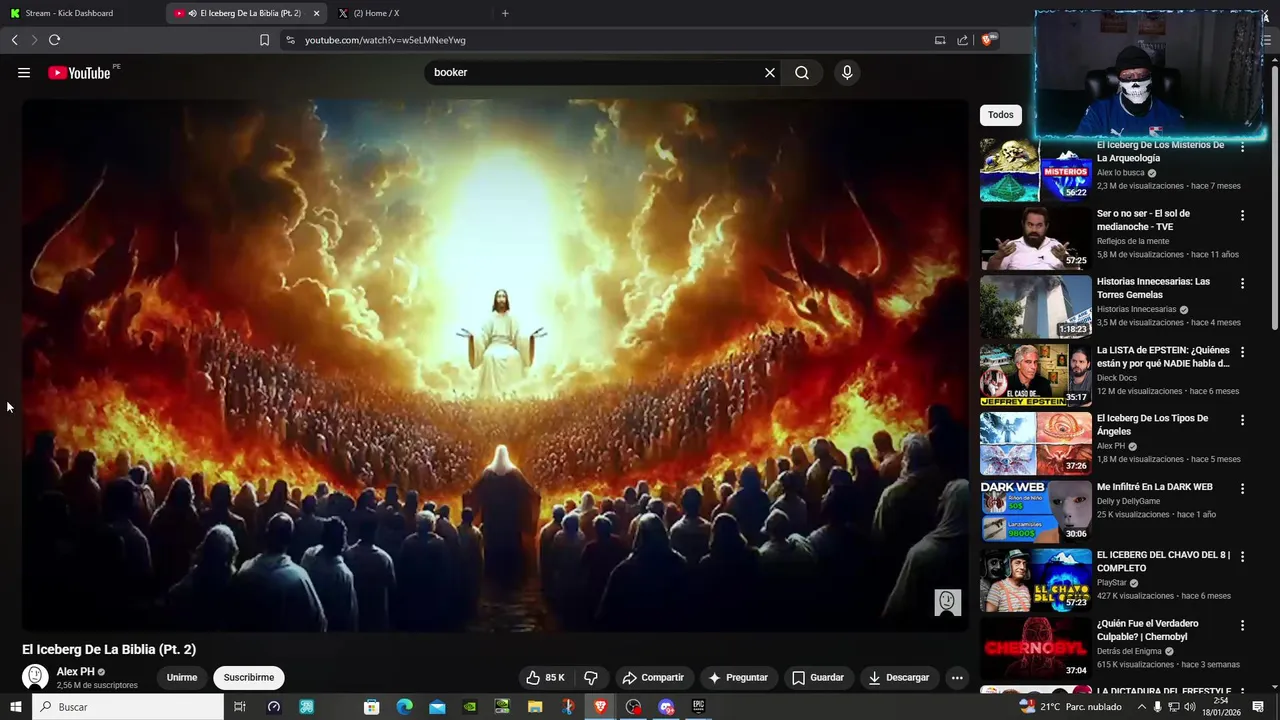Open options menu for DARK WEB video
The height and width of the screenshot is (720, 1280).
click(1243, 489)
